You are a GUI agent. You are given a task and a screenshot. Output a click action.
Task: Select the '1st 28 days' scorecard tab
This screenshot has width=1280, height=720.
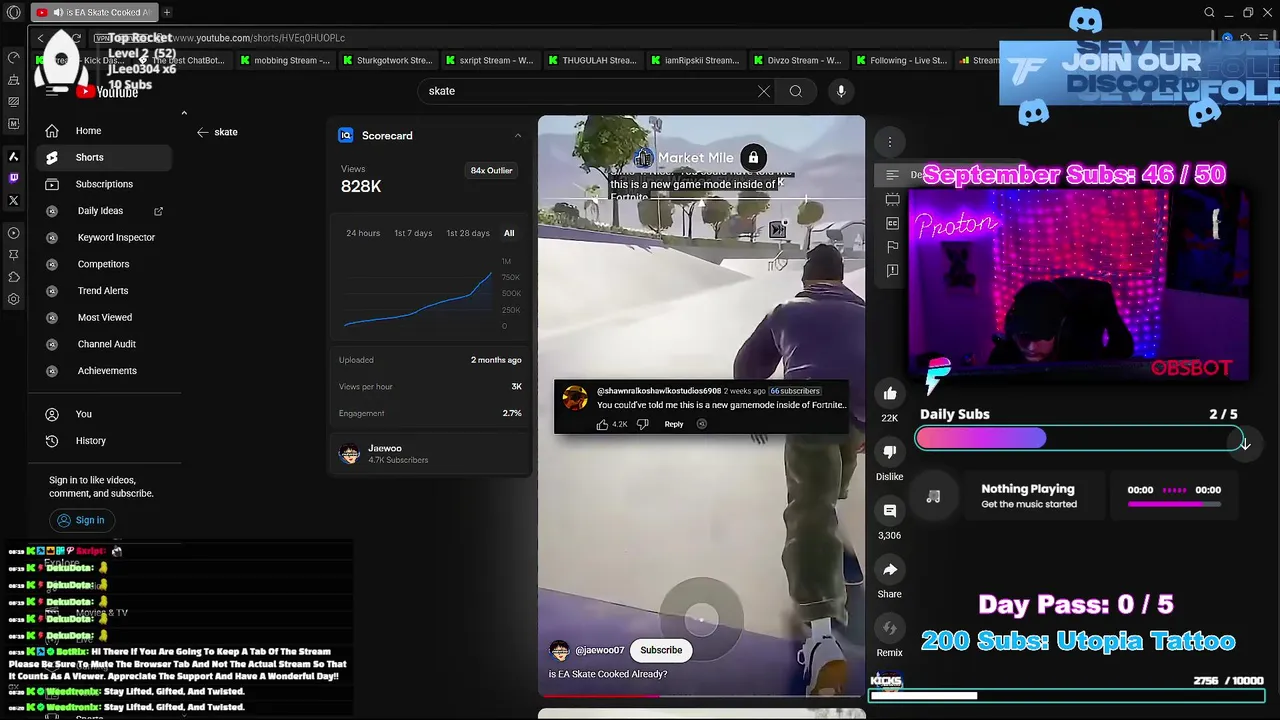(468, 233)
